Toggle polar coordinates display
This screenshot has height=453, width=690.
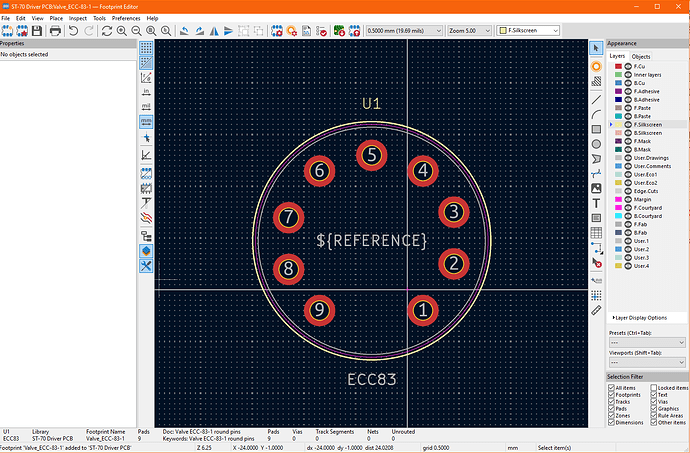click(x=146, y=77)
